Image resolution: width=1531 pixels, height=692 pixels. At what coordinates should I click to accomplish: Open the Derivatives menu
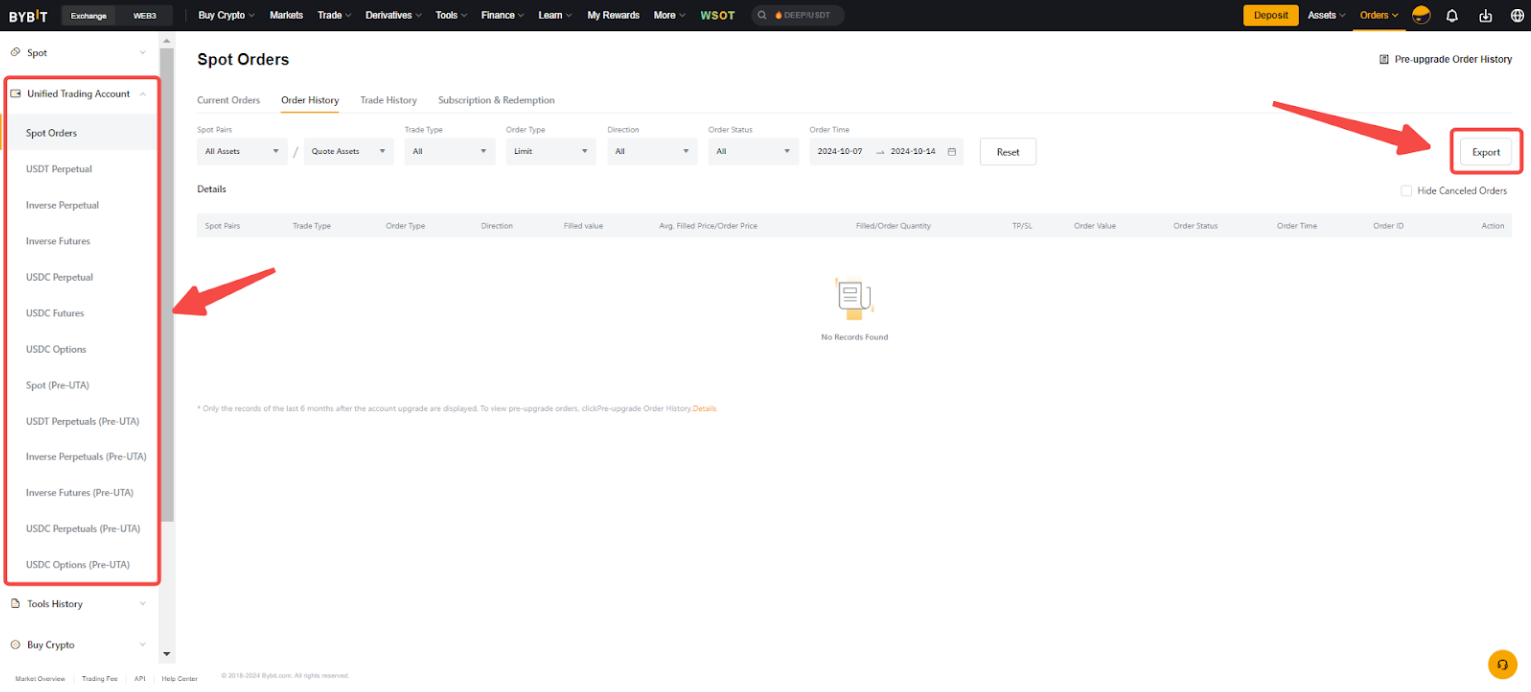pyautogui.click(x=393, y=15)
